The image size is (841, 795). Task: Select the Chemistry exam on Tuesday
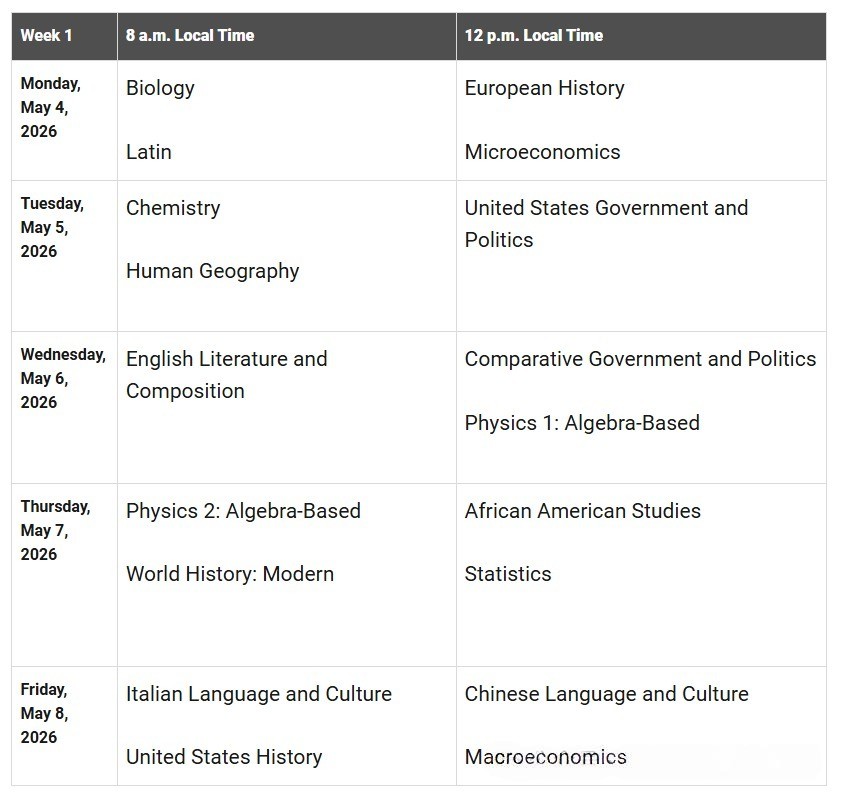[173, 208]
